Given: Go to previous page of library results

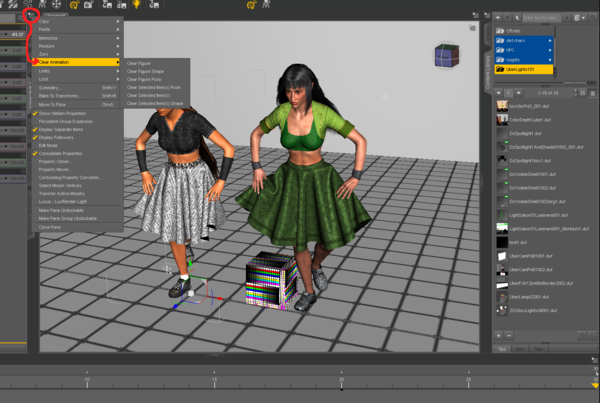Looking at the screenshot, I should (499, 93).
